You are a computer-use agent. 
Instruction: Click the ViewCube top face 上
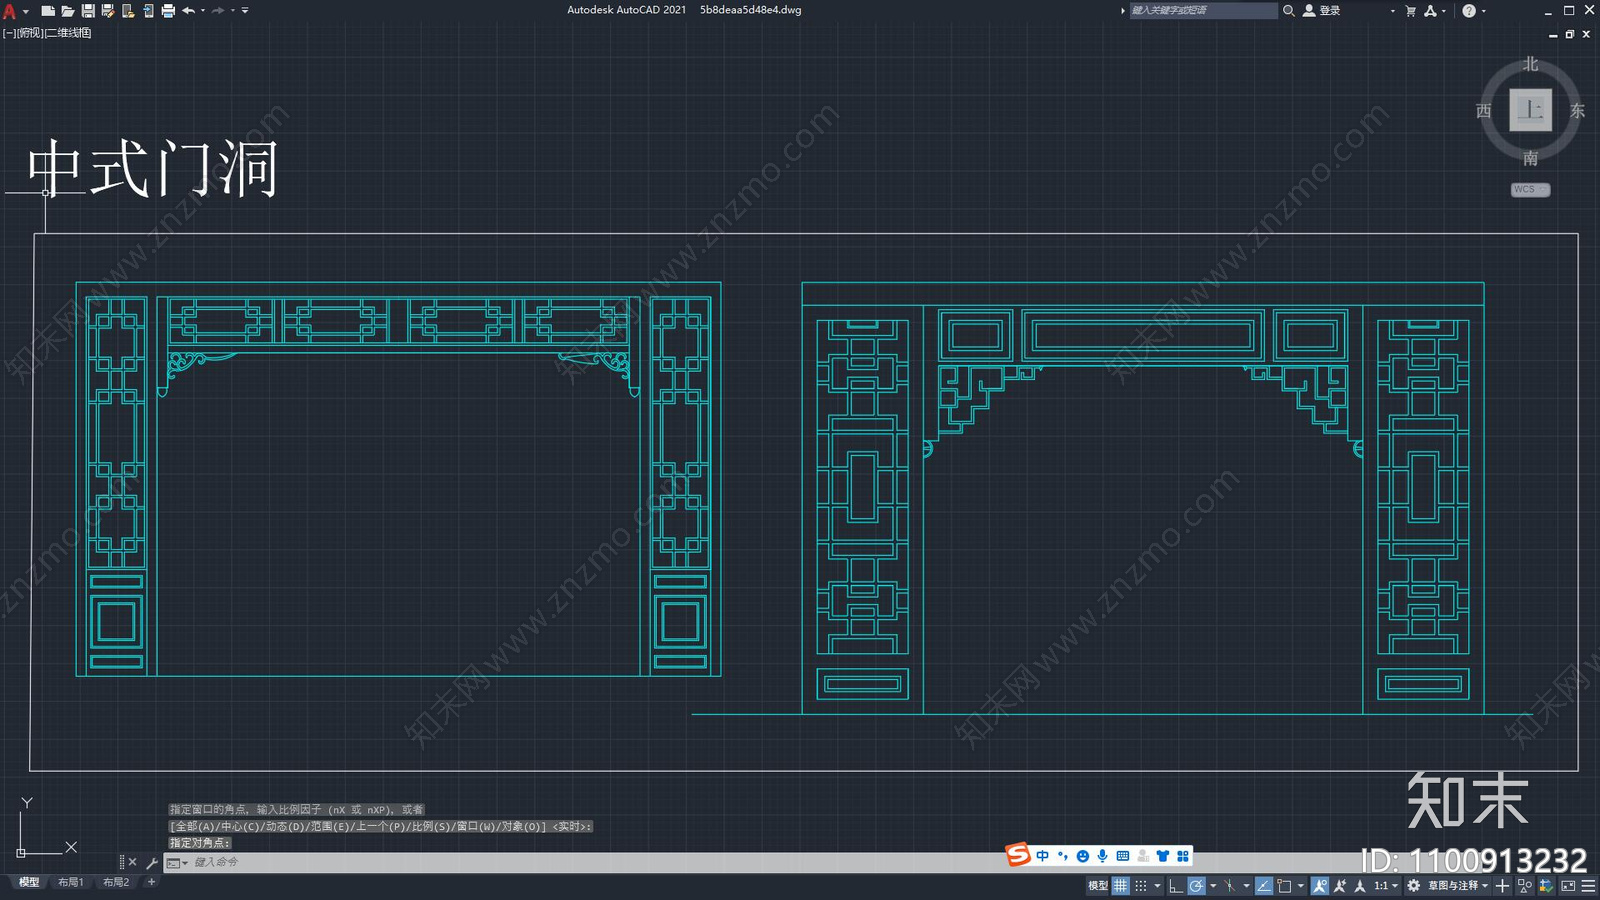point(1531,110)
